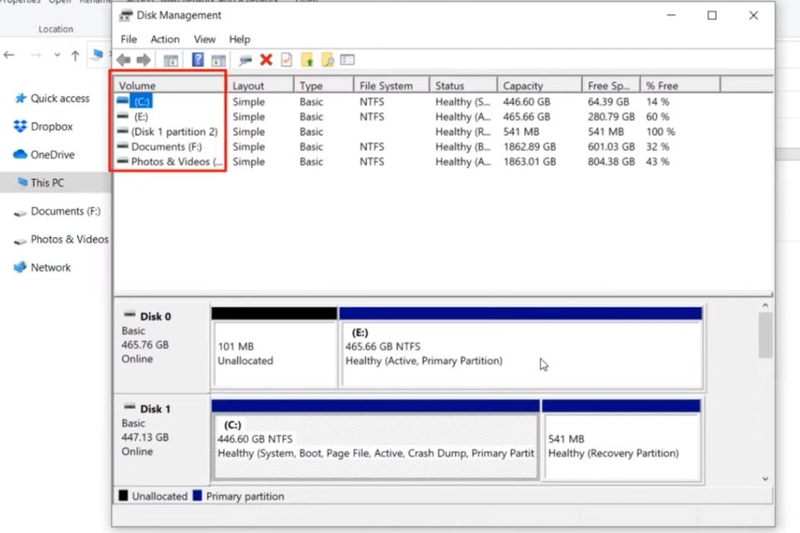The image size is (800, 533).
Task: Sort by the File System column header
Action: click(x=391, y=85)
